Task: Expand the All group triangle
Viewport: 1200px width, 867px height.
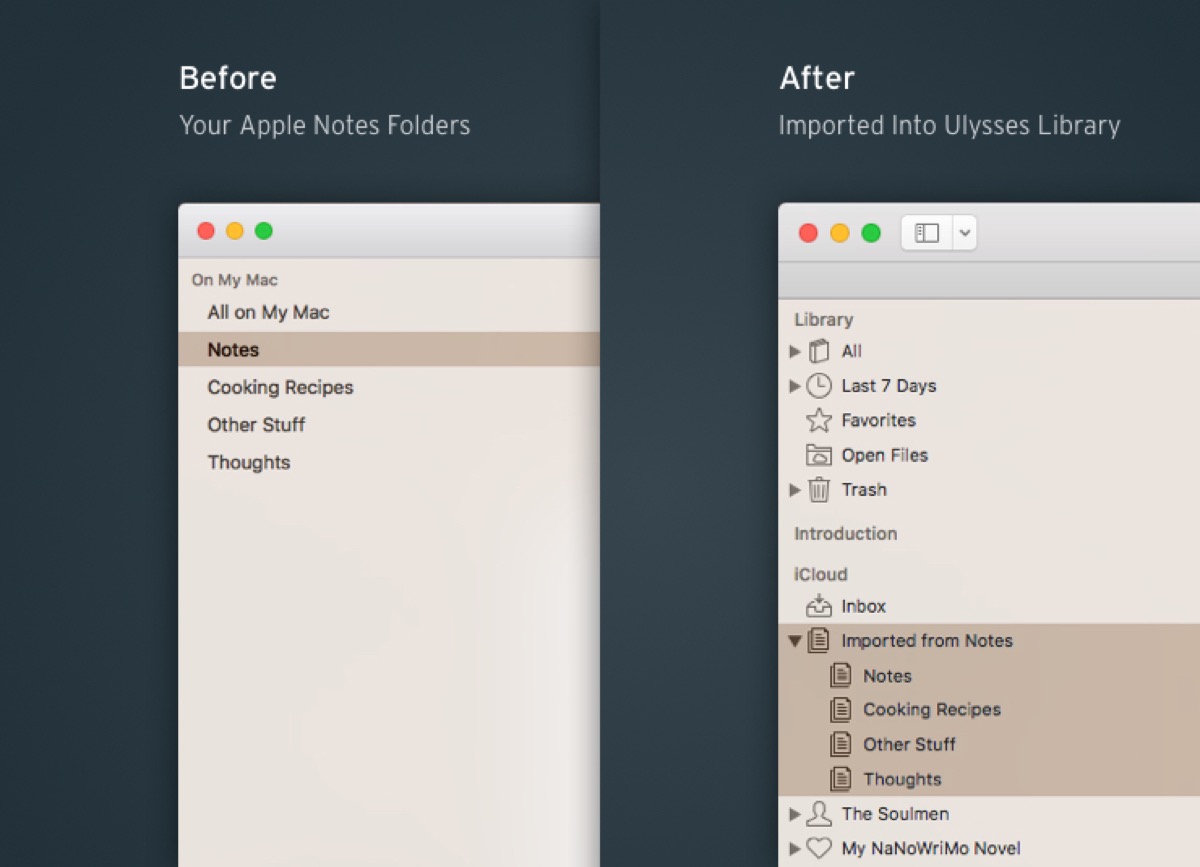Action: [x=795, y=351]
